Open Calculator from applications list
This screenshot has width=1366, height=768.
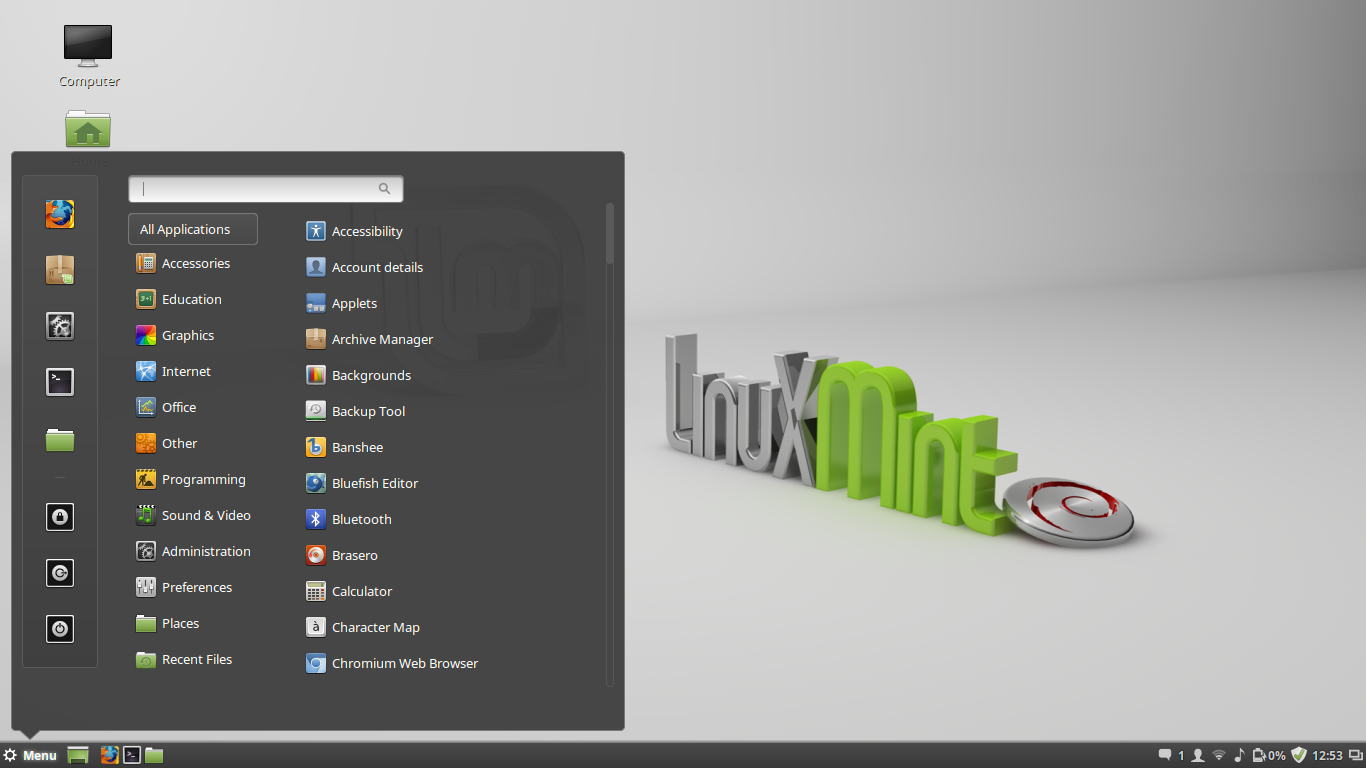[361, 591]
